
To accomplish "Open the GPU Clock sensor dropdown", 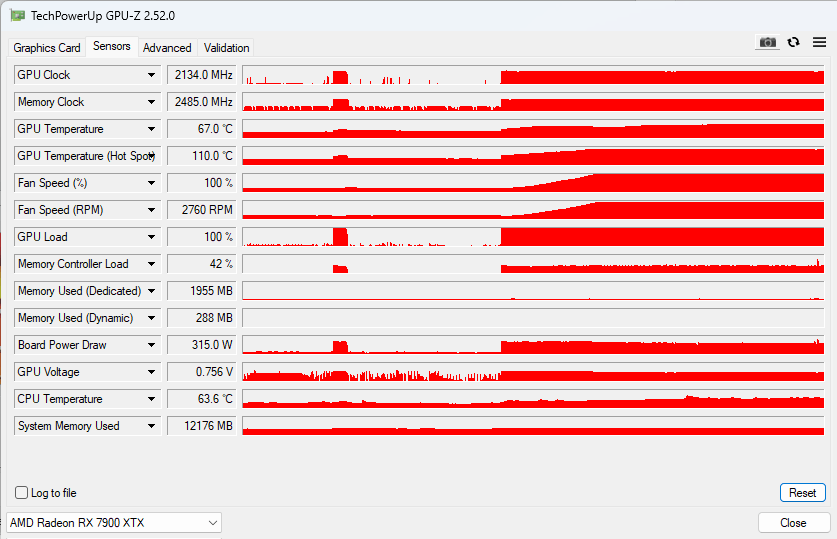I will 152,75.
